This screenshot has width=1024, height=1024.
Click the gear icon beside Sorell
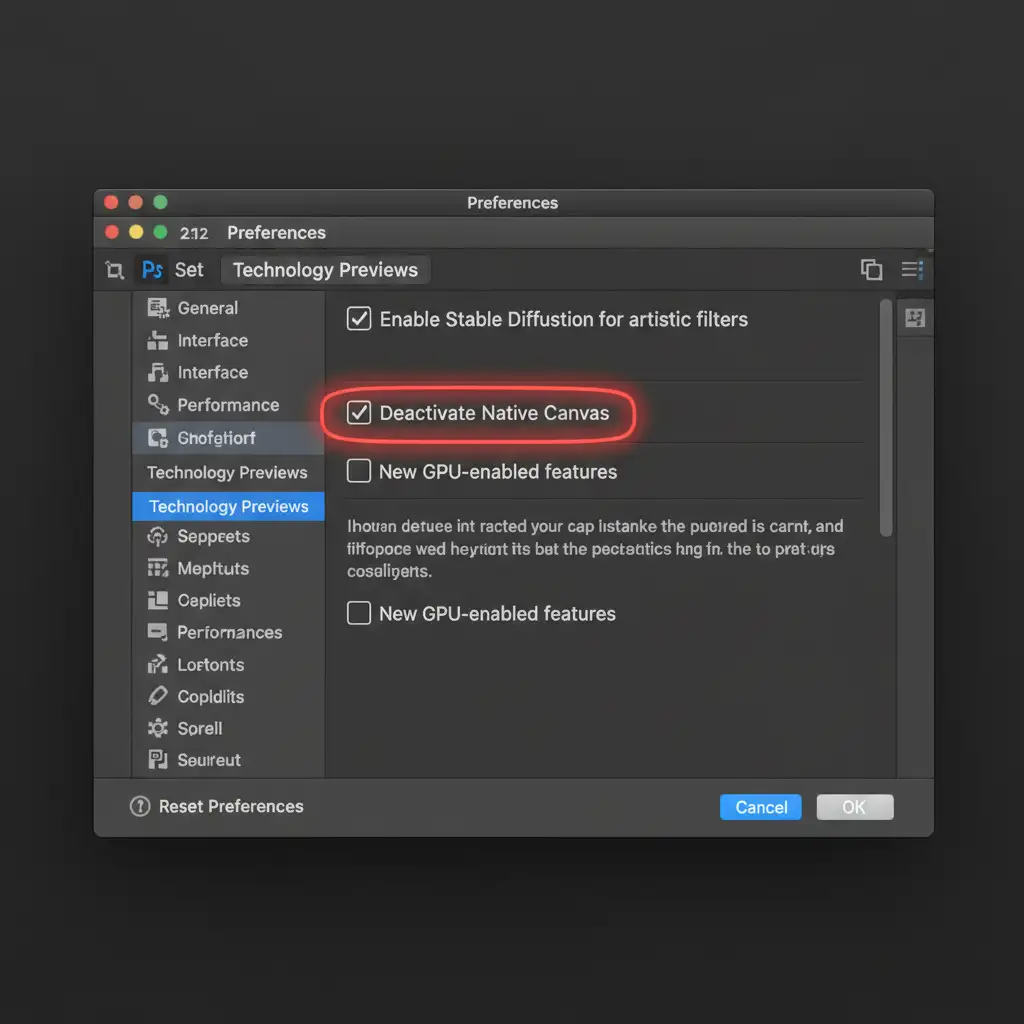pyautogui.click(x=157, y=728)
